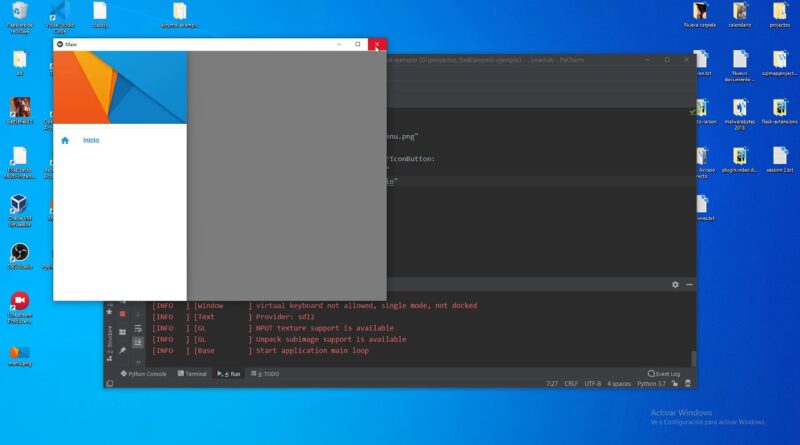
Task: Select the game shortcut desktop icon
Action: click(x=19, y=111)
